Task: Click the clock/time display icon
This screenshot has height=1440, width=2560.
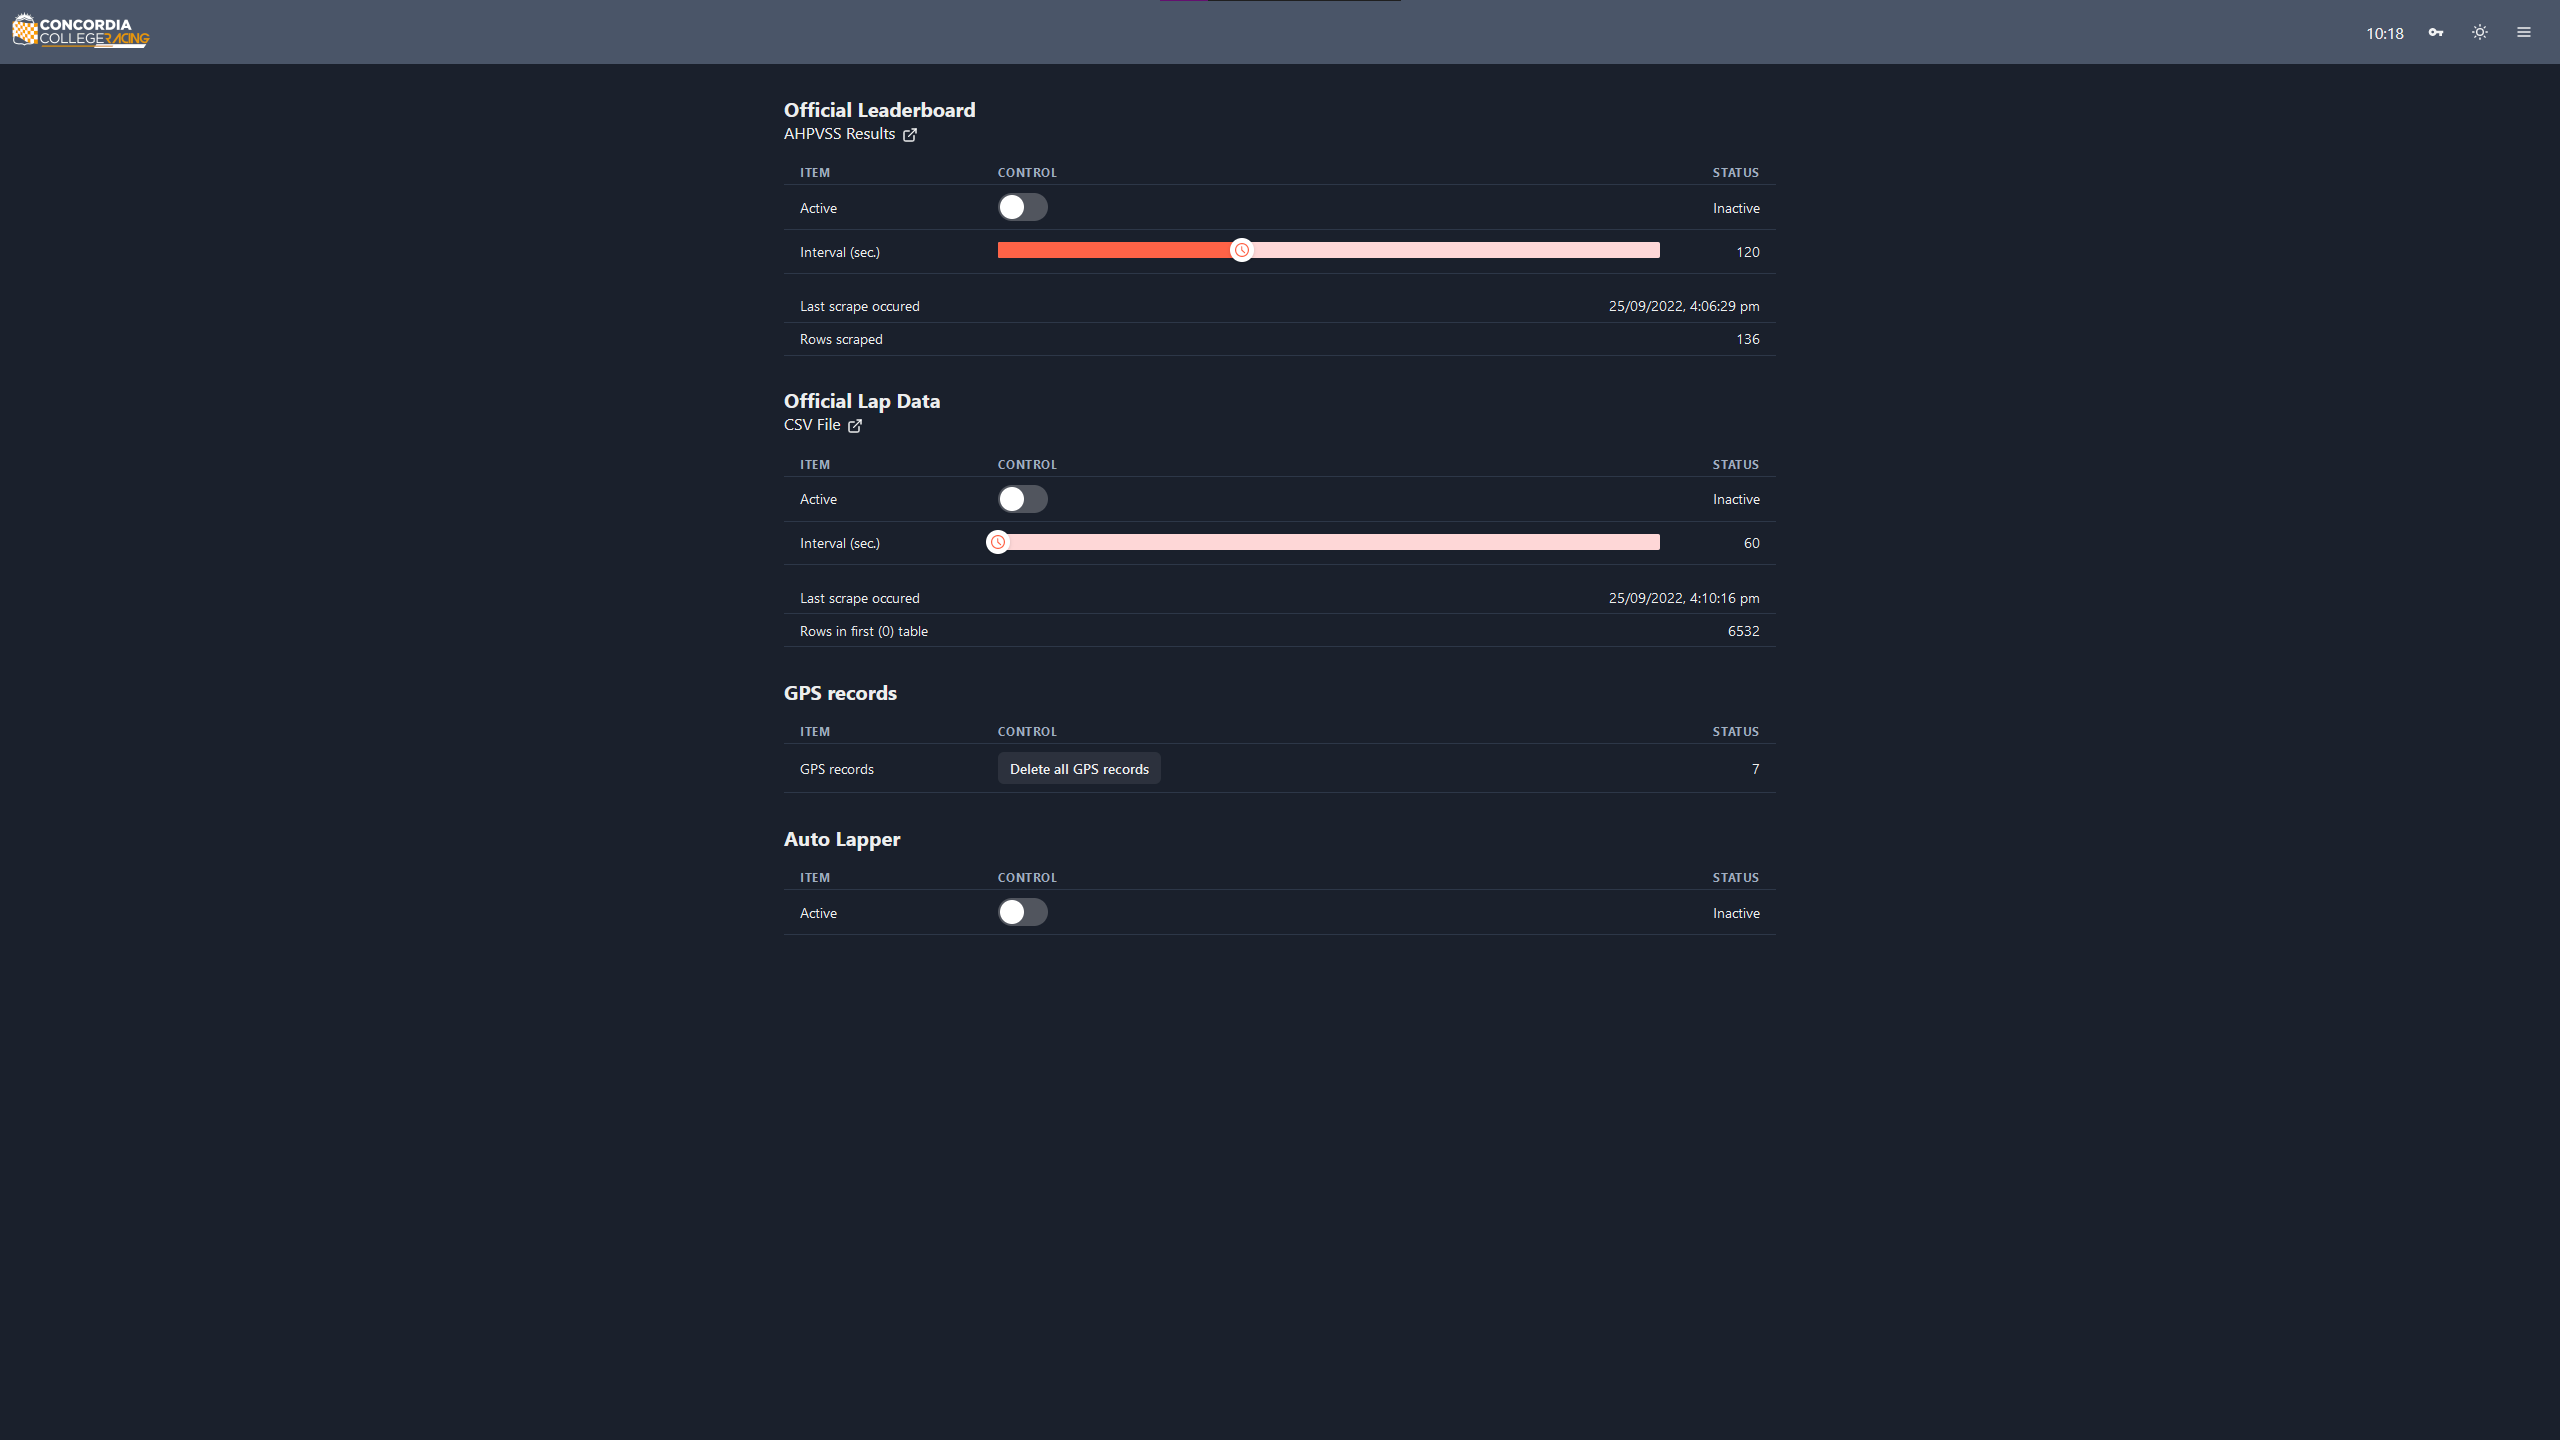Action: coord(2386,32)
